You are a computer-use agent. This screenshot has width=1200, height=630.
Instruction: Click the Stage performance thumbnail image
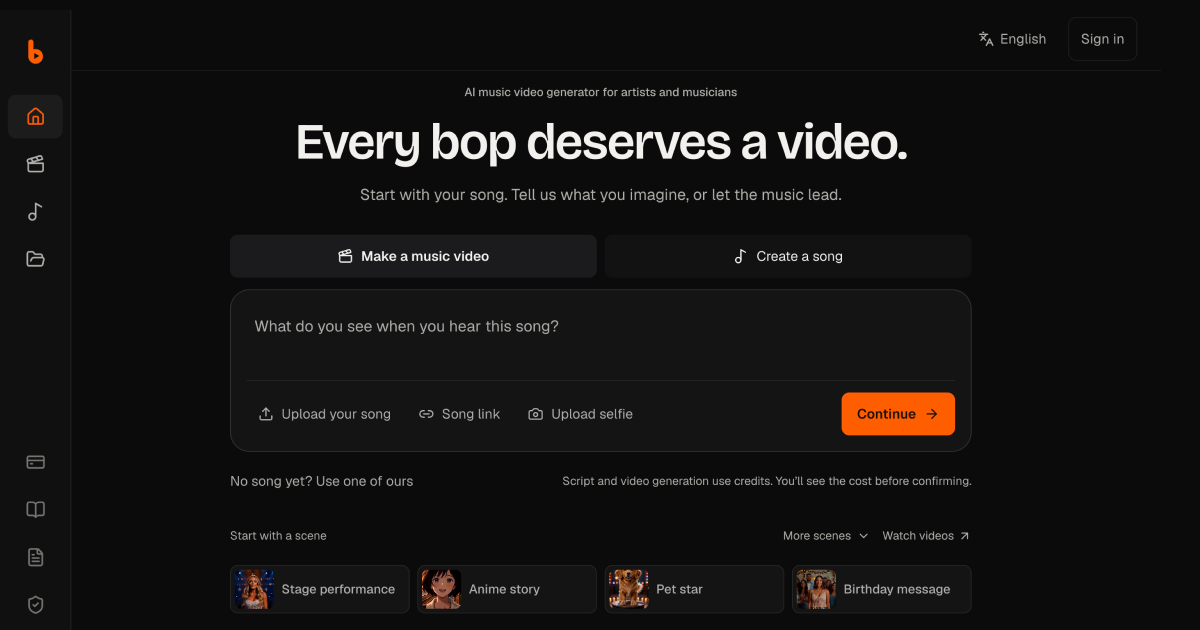tap(254, 589)
